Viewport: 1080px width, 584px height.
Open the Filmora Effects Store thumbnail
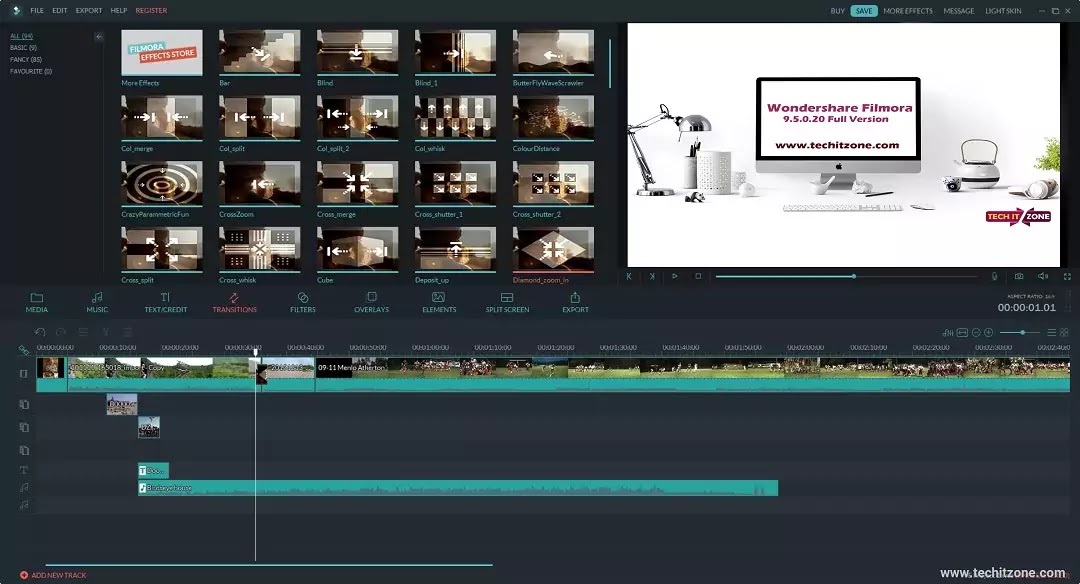(162, 52)
